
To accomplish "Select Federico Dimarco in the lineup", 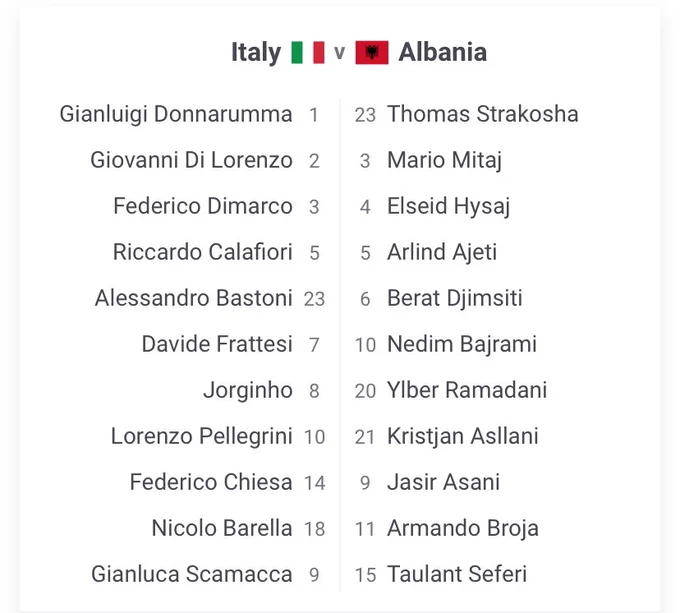I will (203, 206).
